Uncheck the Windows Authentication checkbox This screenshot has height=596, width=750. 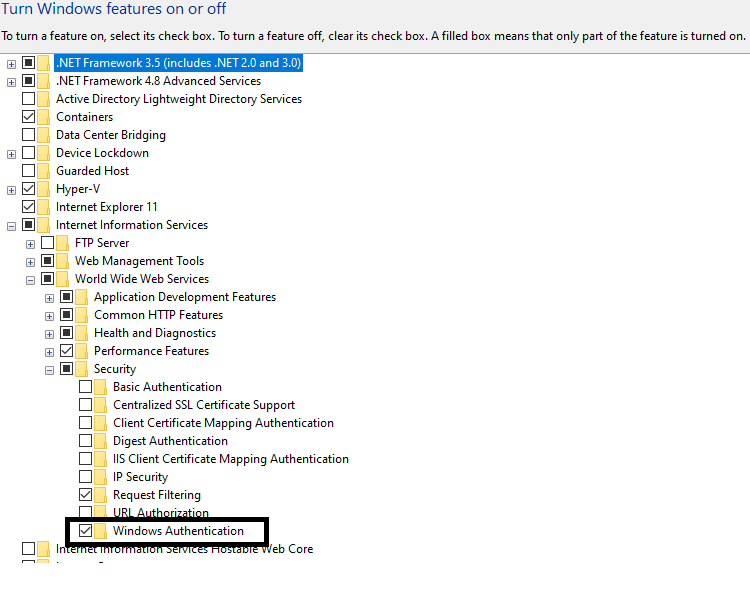click(x=86, y=530)
